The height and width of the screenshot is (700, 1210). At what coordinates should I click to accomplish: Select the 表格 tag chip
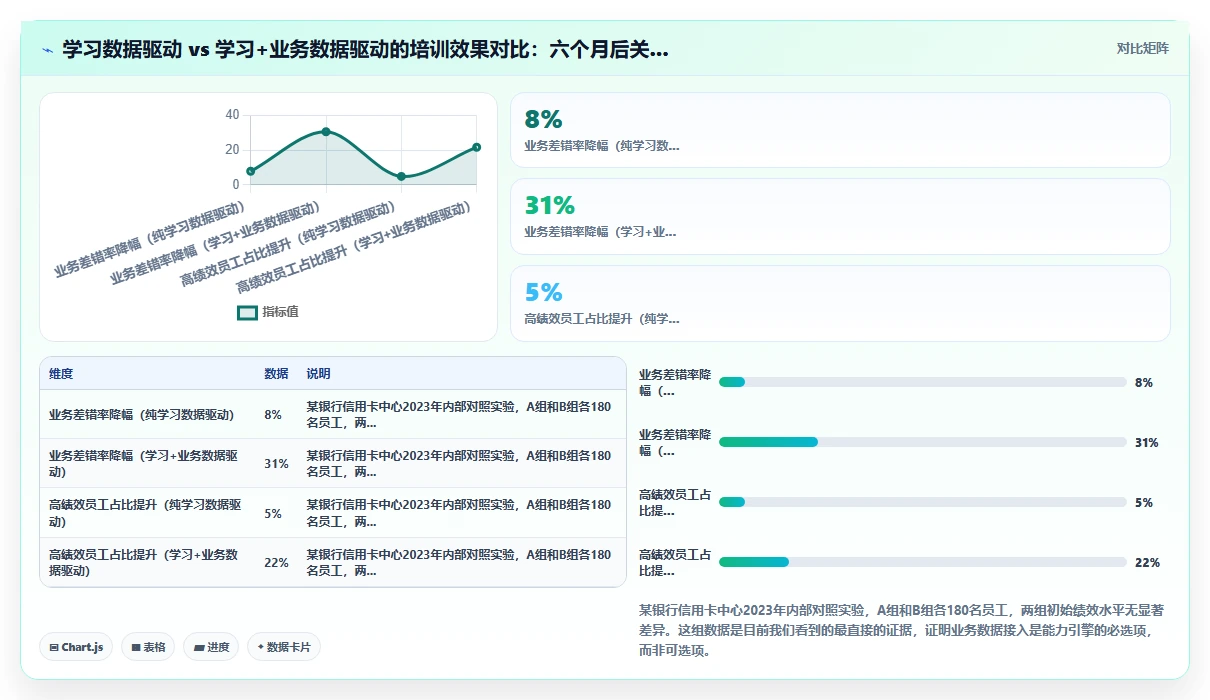(148, 647)
